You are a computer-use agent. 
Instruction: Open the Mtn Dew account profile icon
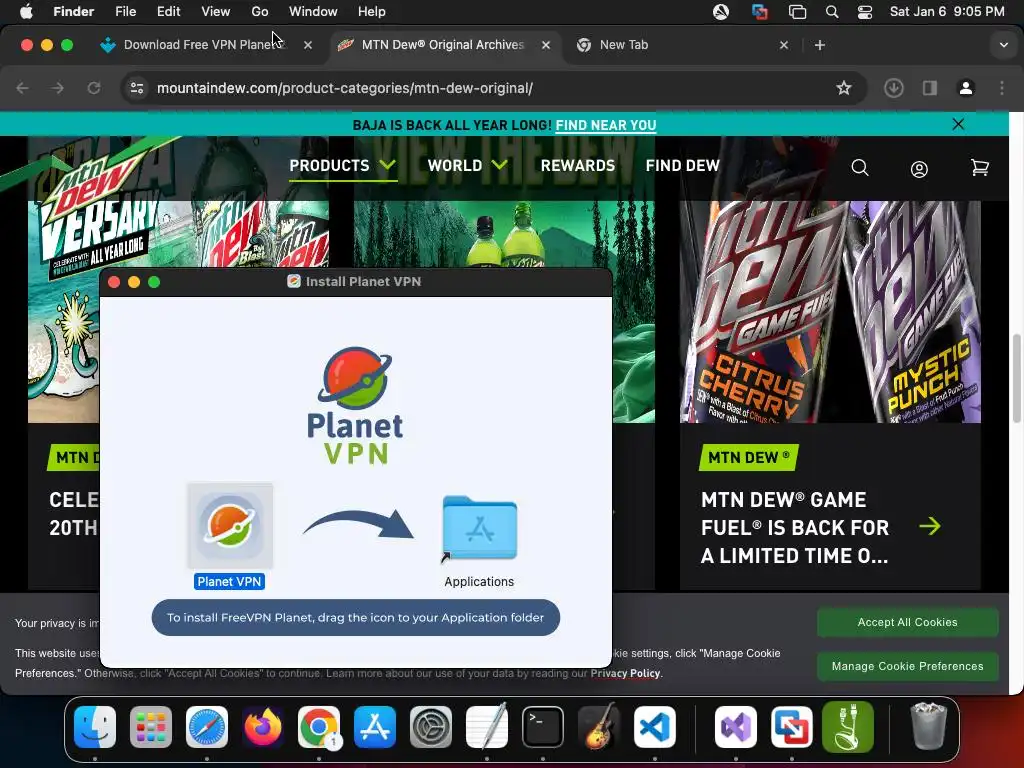click(x=919, y=169)
